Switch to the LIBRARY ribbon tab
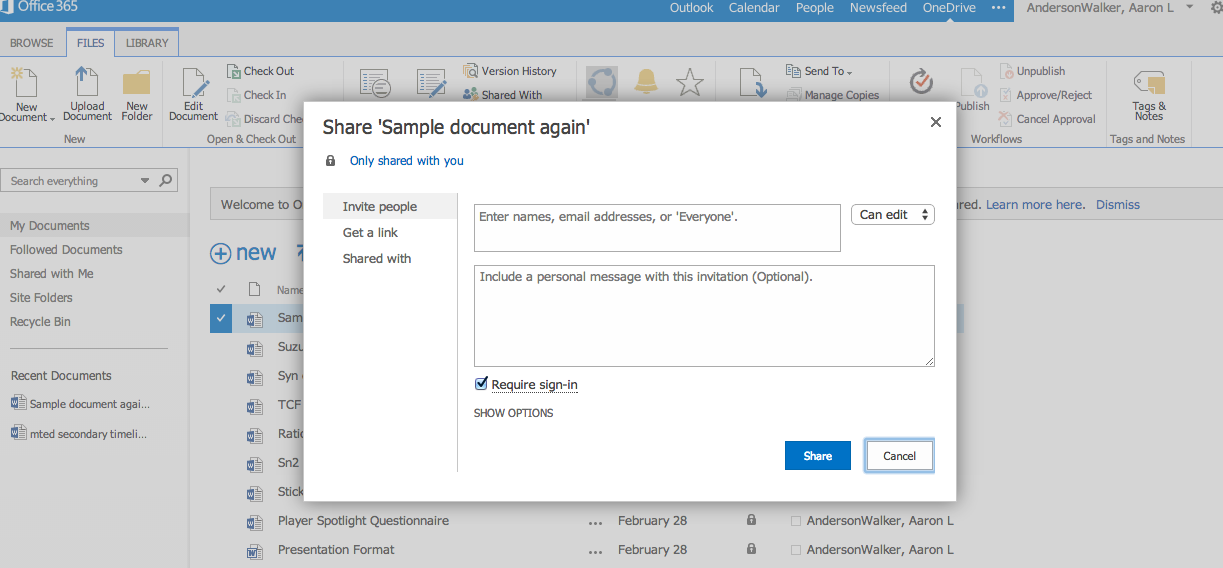1223x568 pixels. (147, 43)
